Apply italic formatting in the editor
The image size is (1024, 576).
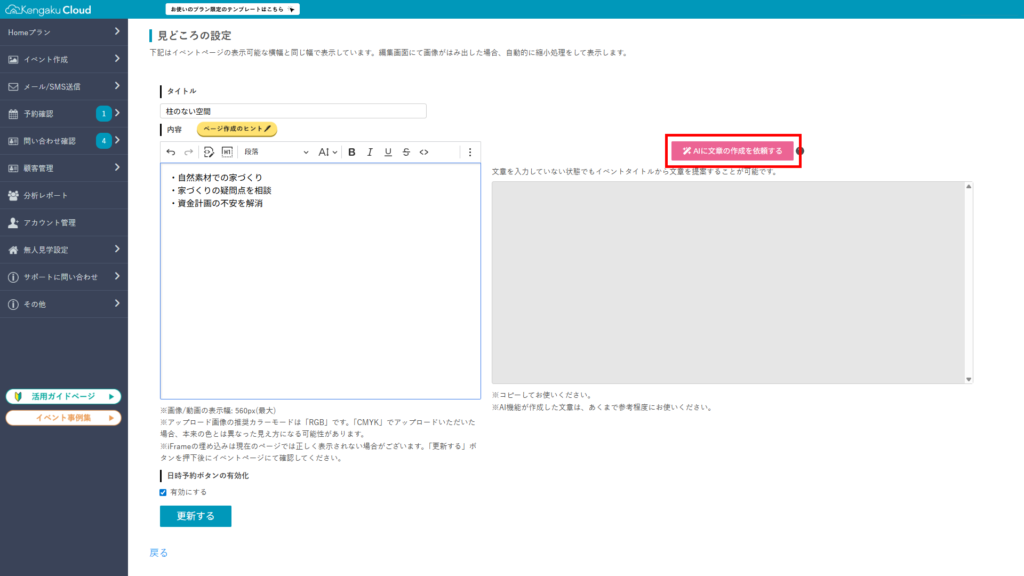point(369,152)
